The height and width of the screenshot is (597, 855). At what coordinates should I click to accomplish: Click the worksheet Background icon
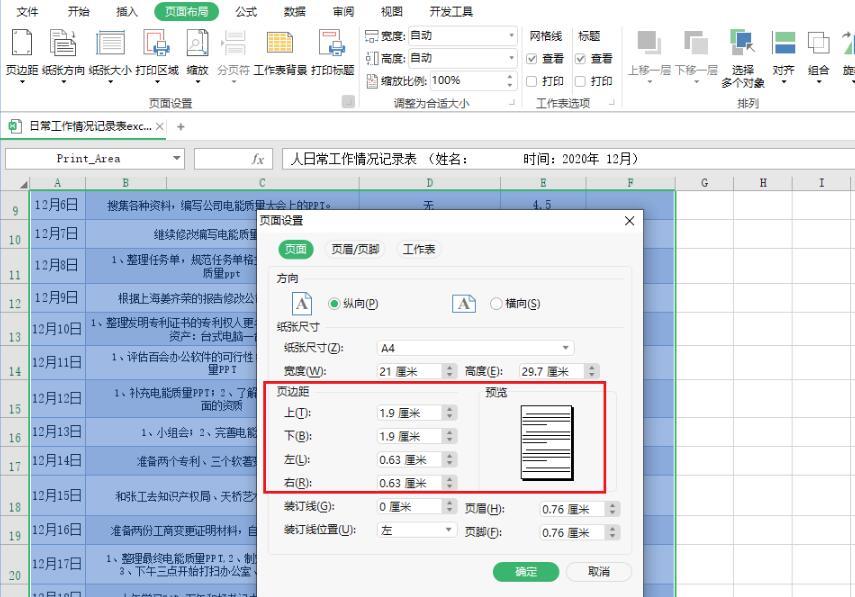click(279, 44)
